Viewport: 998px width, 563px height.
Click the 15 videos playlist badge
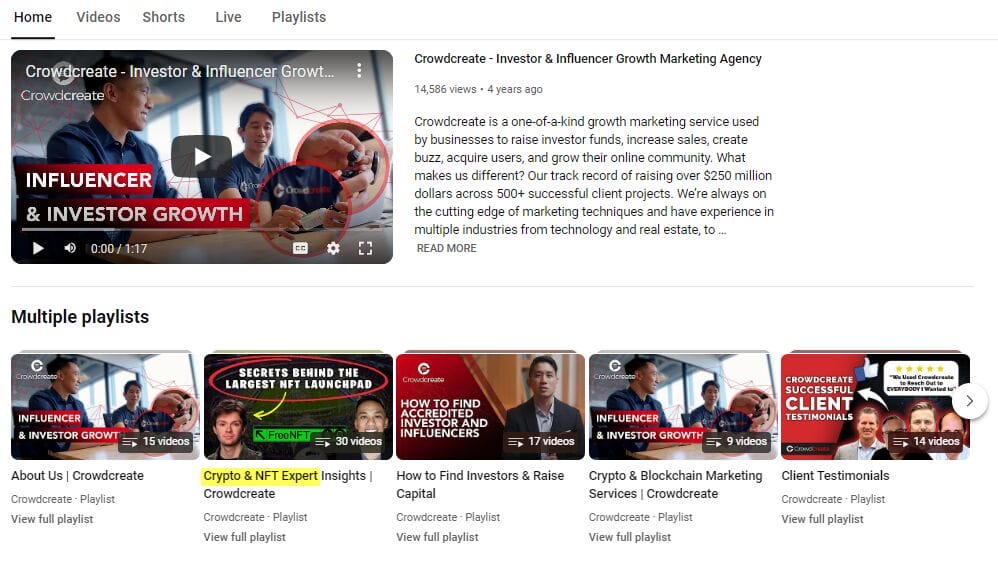[156, 441]
